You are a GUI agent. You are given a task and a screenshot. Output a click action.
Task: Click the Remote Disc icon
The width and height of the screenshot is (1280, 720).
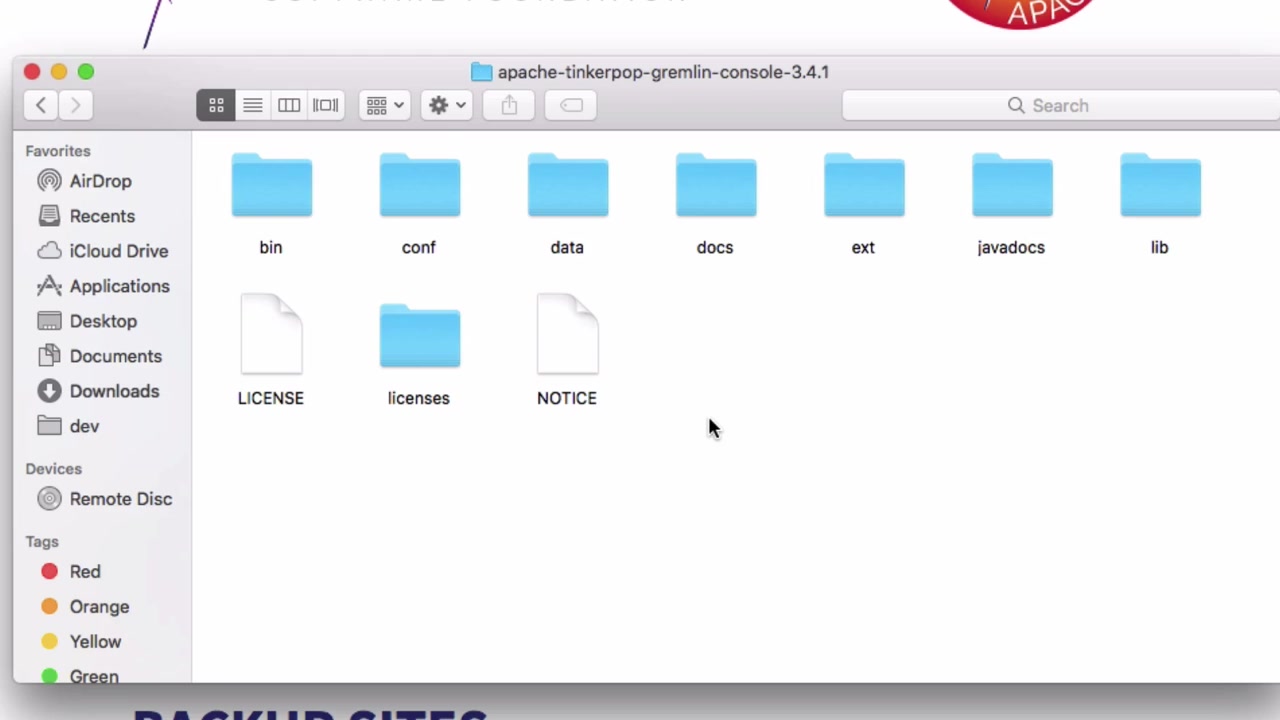pos(49,499)
